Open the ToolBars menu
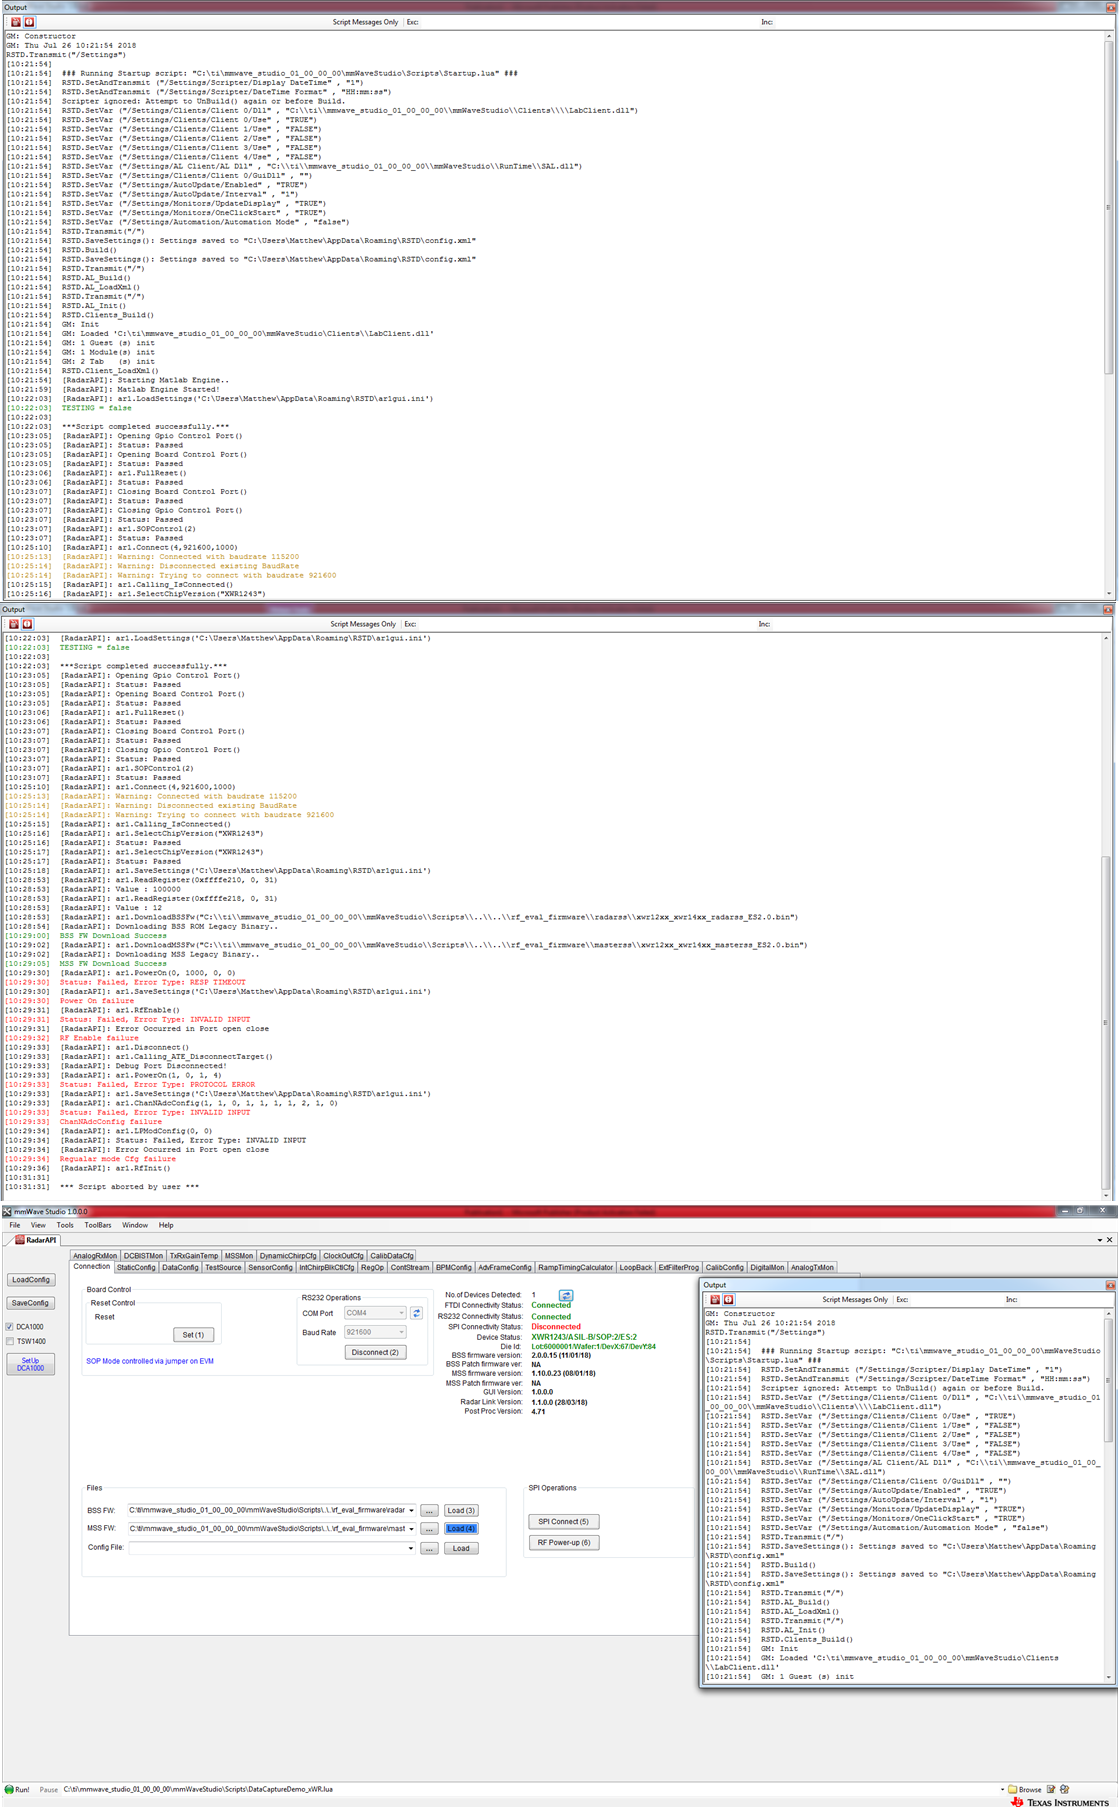The width and height of the screenshot is (1119, 1807). 98,1225
